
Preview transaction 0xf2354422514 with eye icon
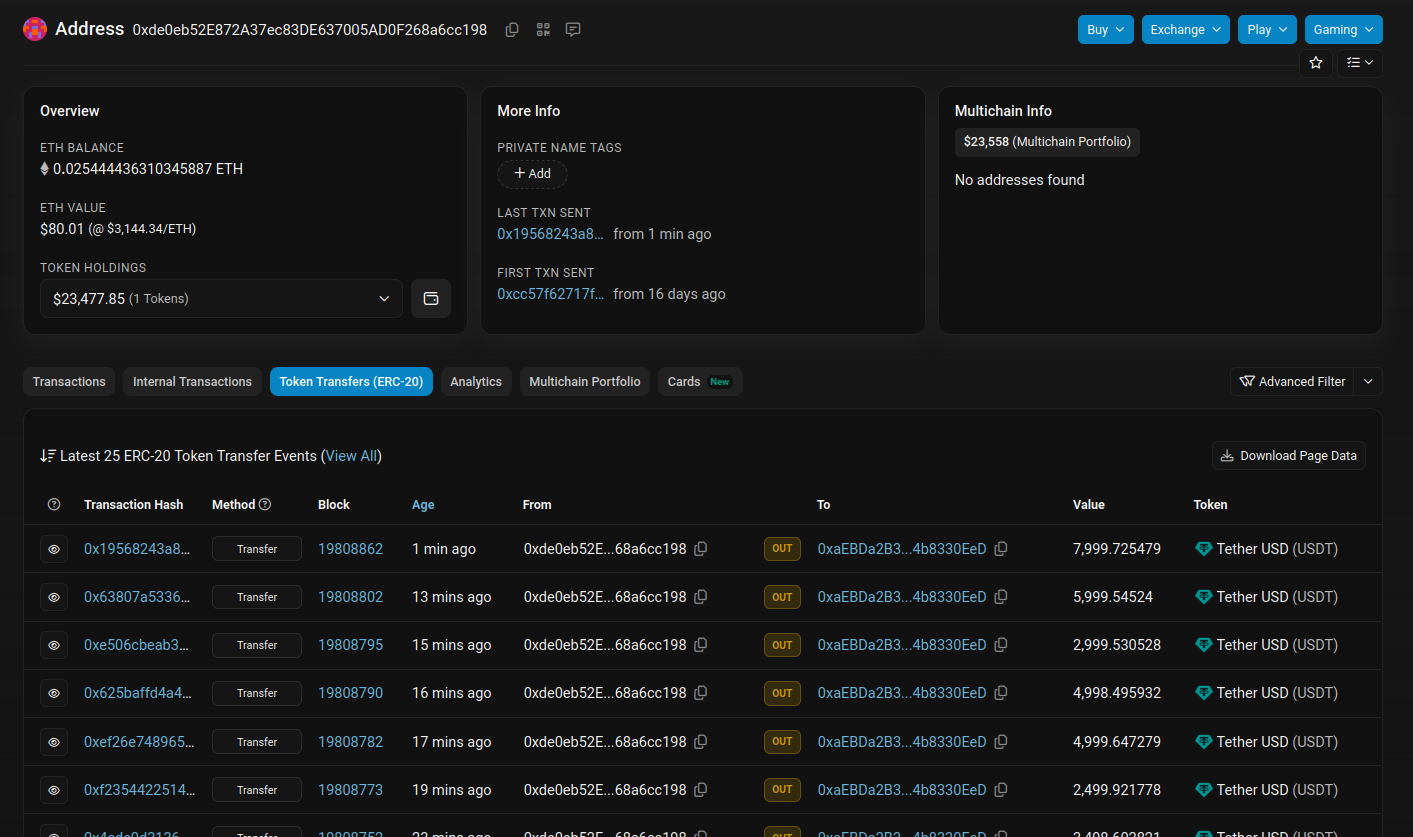(x=54, y=790)
